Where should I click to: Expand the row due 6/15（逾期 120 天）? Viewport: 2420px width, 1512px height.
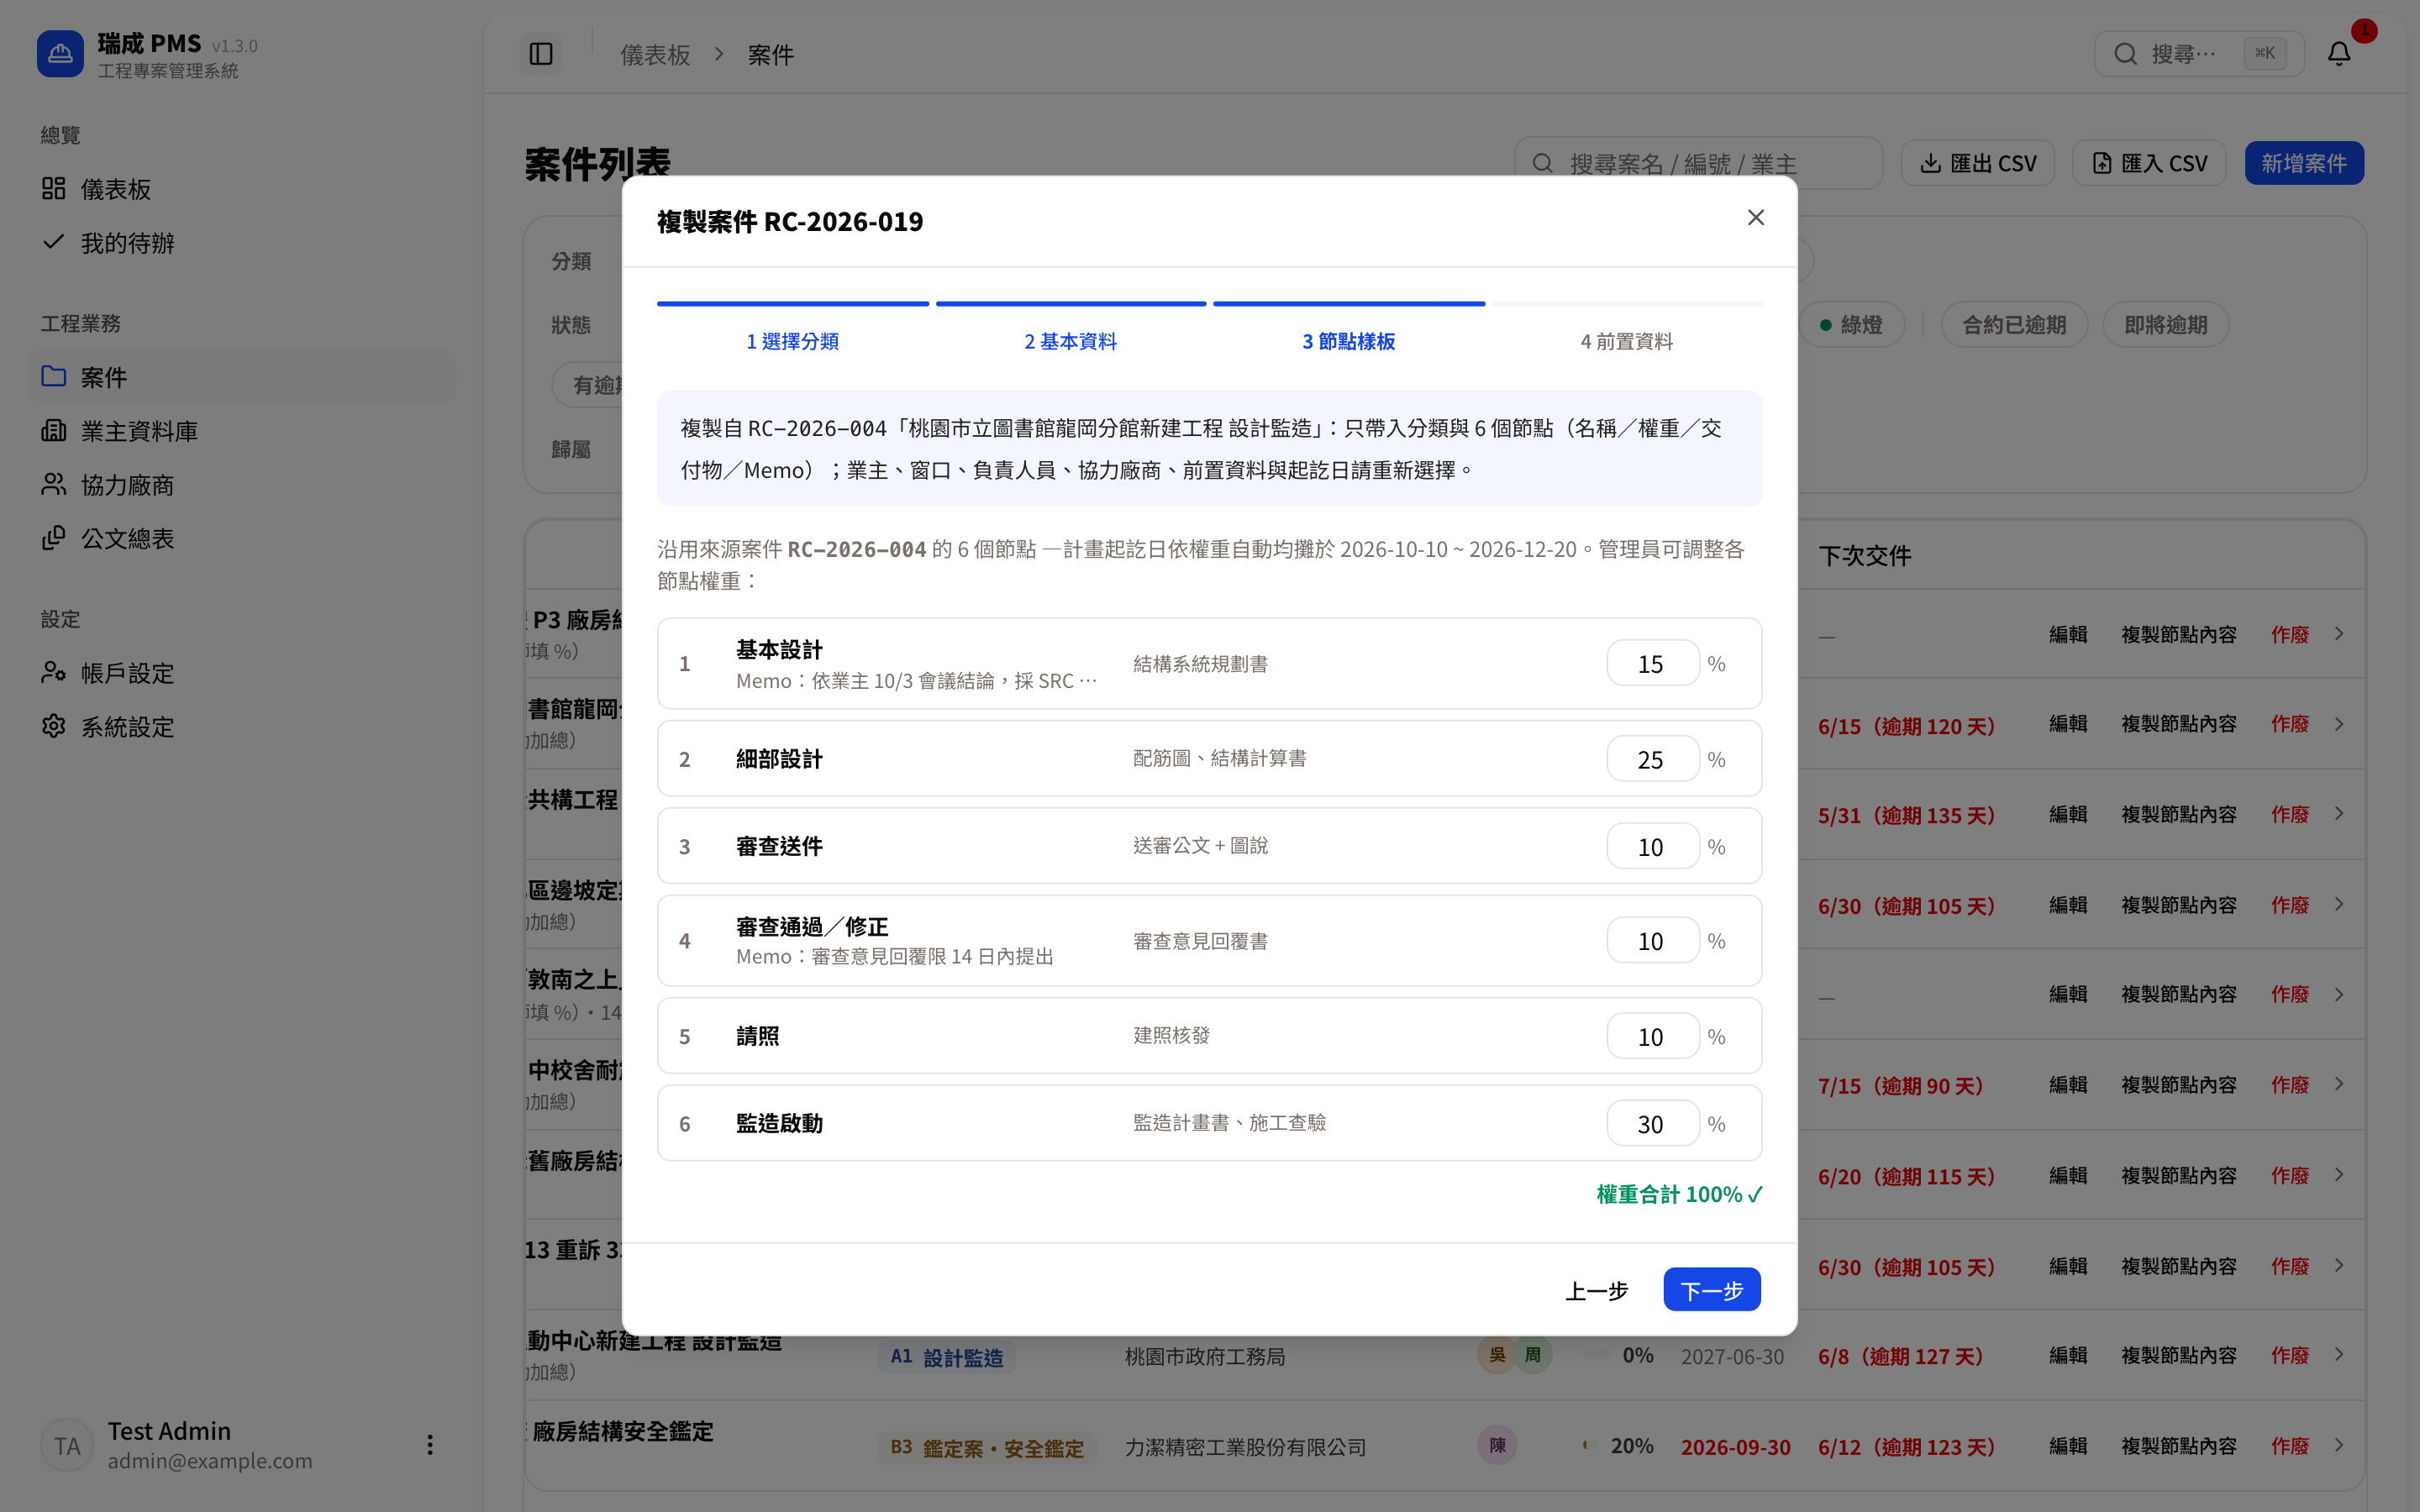tap(2339, 724)
